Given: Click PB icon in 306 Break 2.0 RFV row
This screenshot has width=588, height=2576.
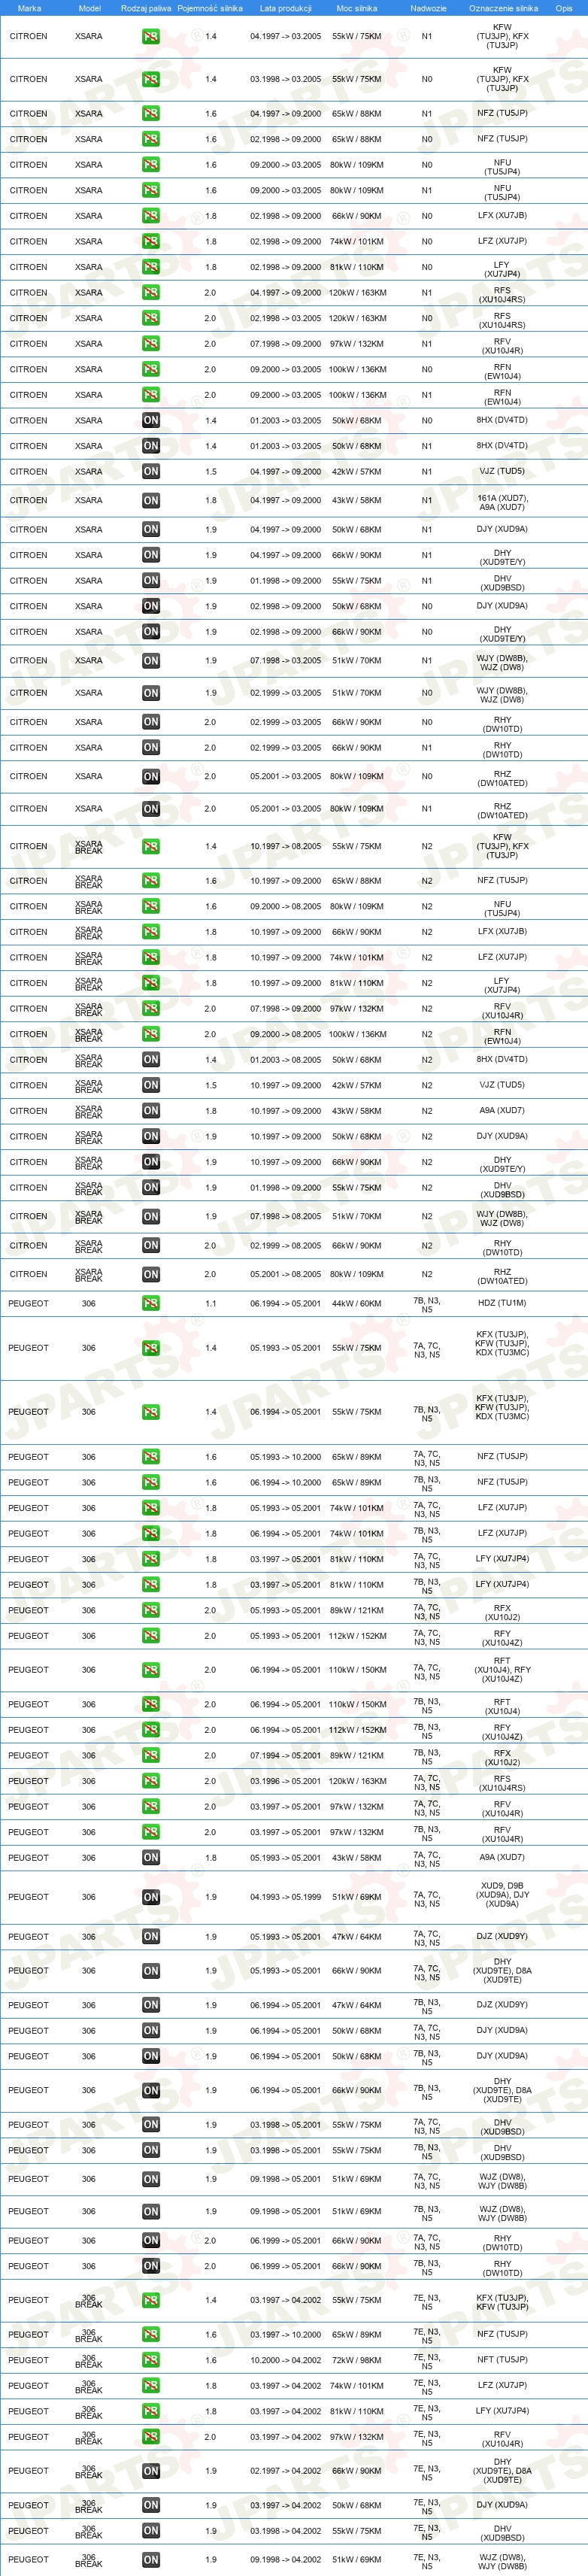Looking at the screenshot, I should point(151,2437).
